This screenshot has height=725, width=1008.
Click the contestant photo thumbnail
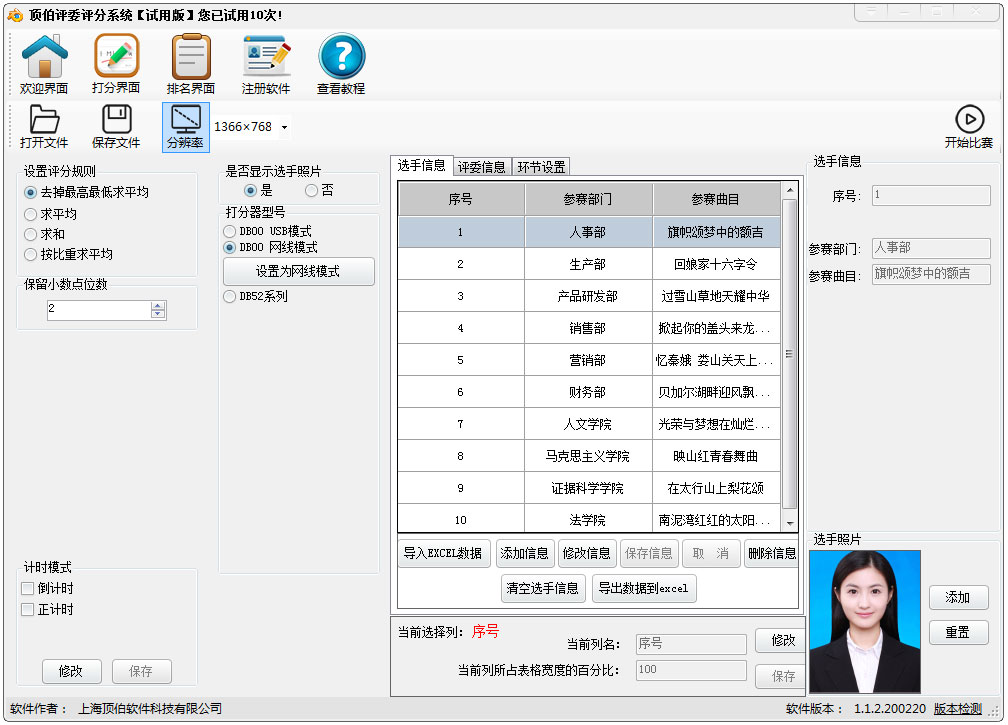[x=865, y=621]
